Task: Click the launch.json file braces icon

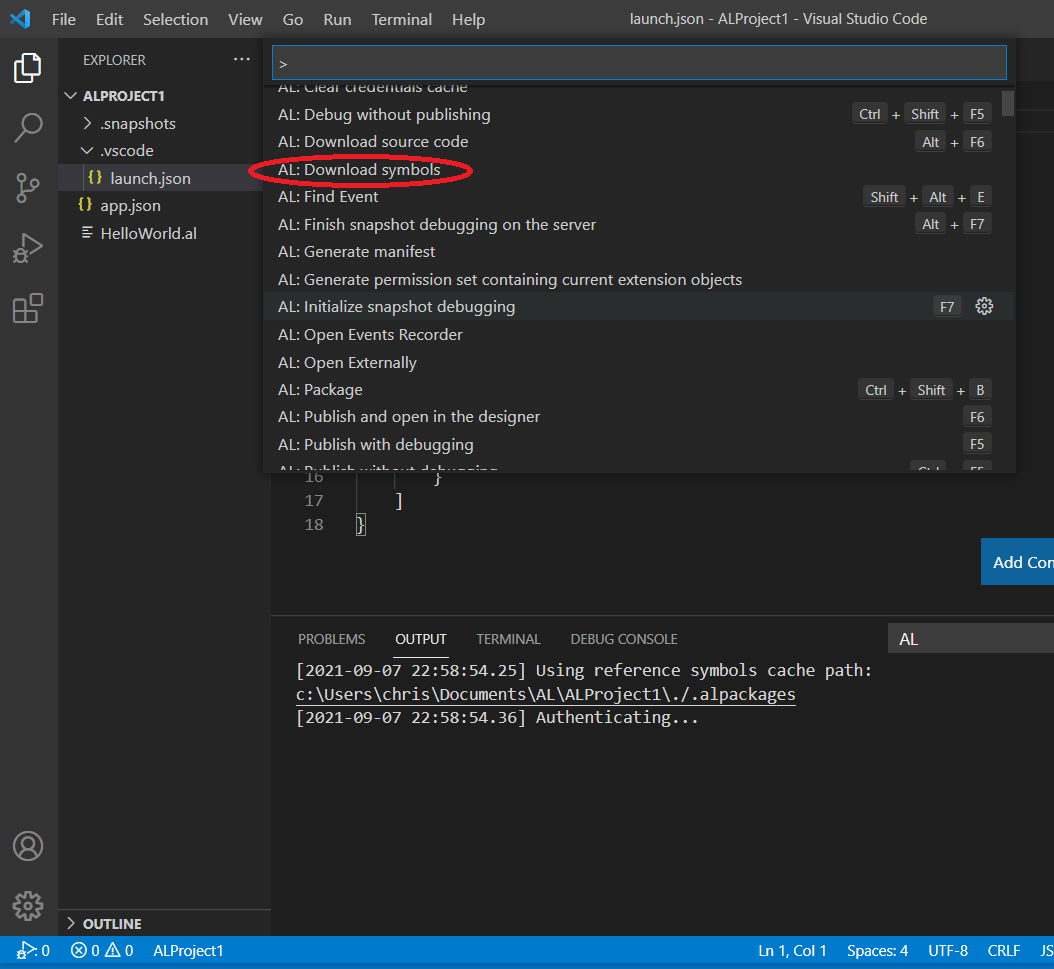Action: pos(95,177)
